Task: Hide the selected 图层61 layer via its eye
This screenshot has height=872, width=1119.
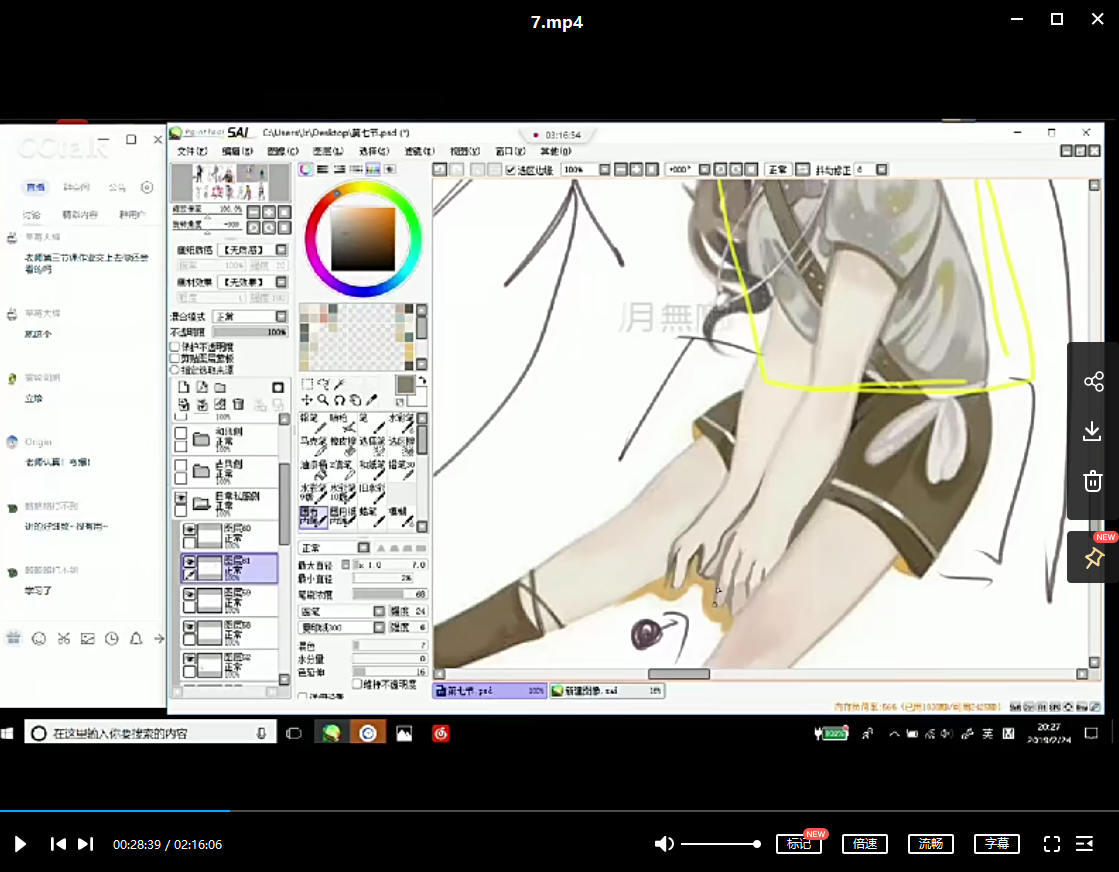Action: 188,564
